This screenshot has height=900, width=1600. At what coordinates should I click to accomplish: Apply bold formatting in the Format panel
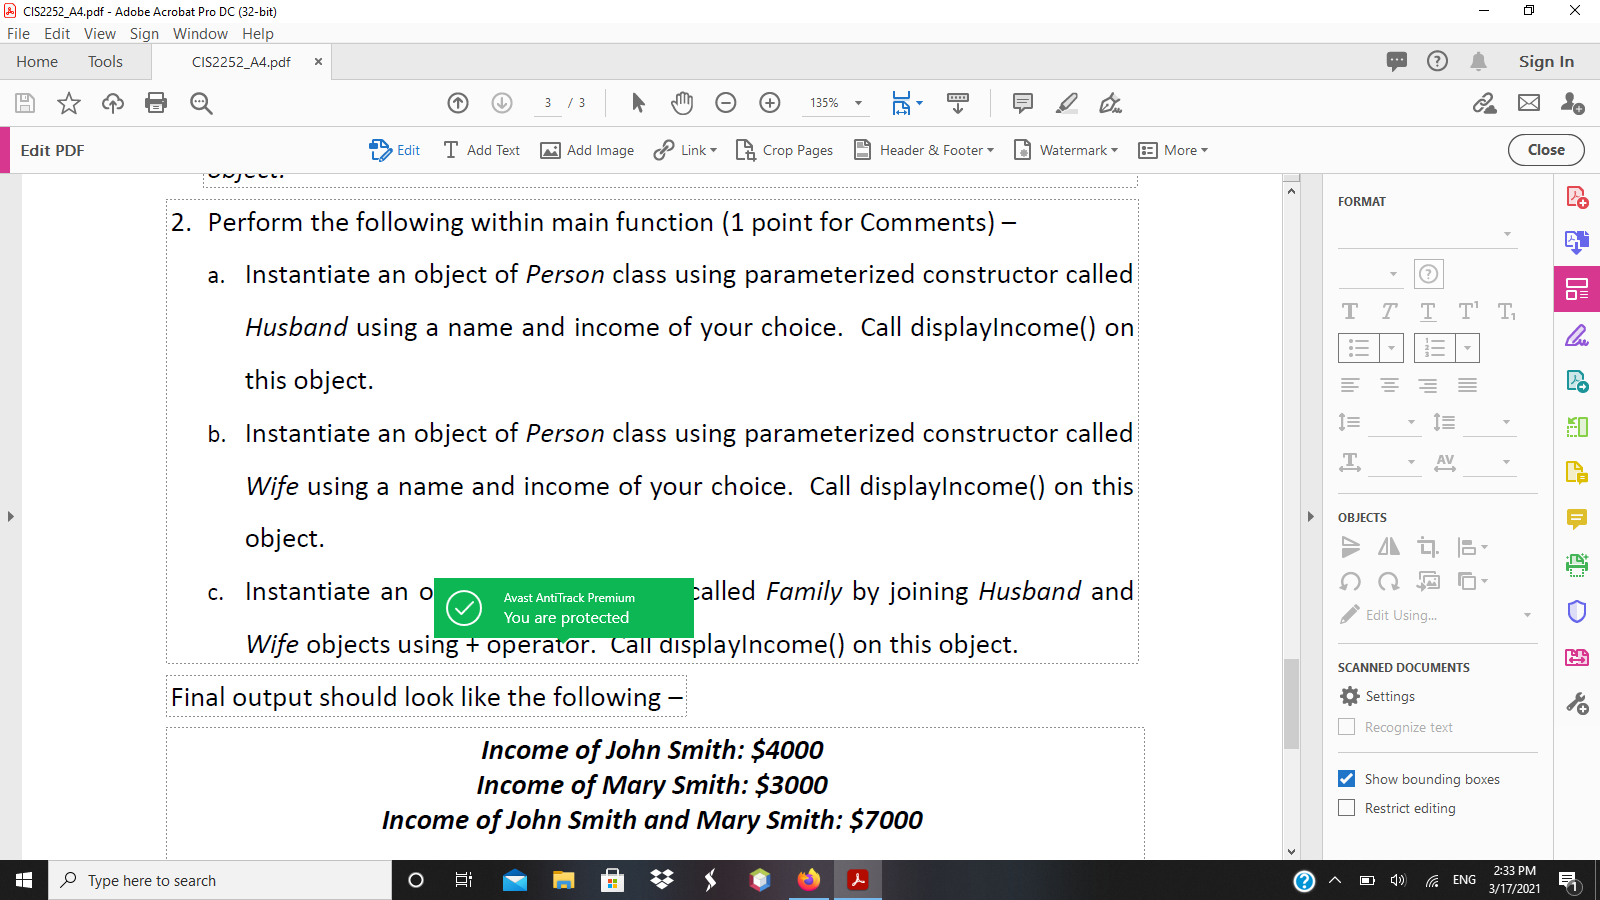pos(1349,311)
